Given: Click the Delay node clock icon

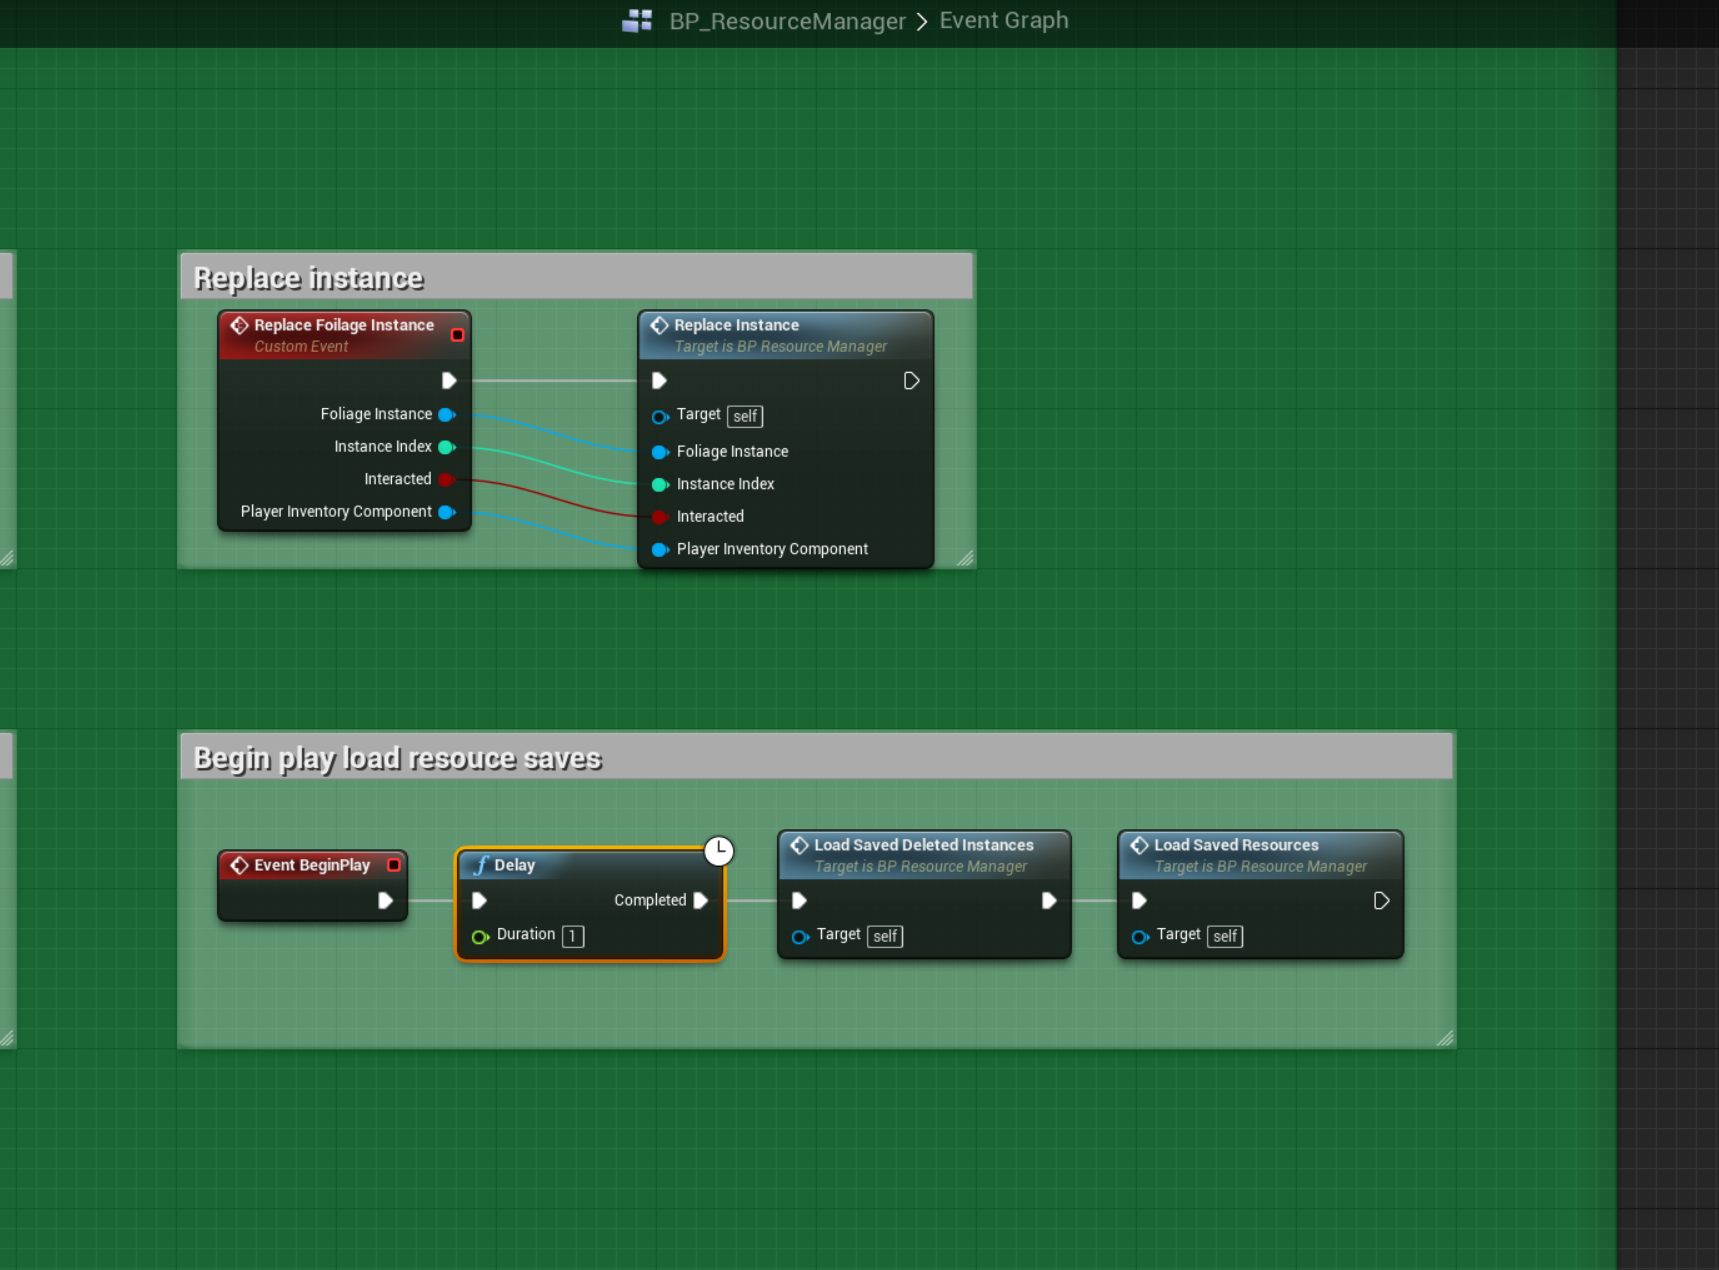Looking at the screenshot, I should pos(719,850).
